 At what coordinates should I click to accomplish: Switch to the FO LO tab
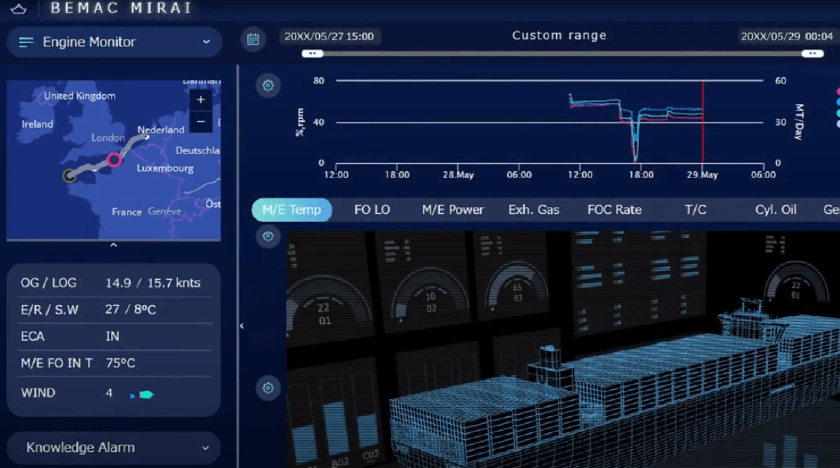tap(372, 210)
